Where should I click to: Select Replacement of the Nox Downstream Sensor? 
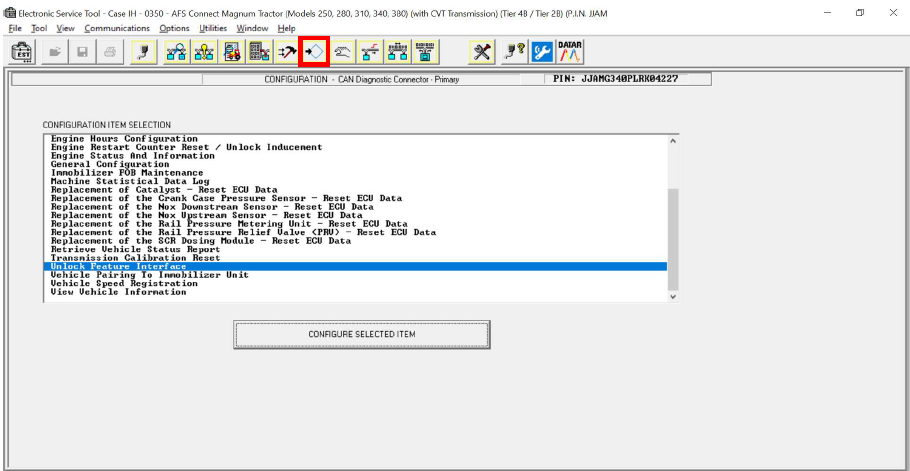pyautogui.click(x=355, y=207)
